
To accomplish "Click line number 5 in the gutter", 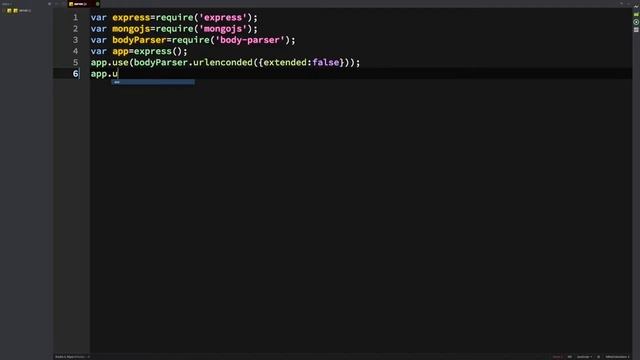I will point(76,62).
